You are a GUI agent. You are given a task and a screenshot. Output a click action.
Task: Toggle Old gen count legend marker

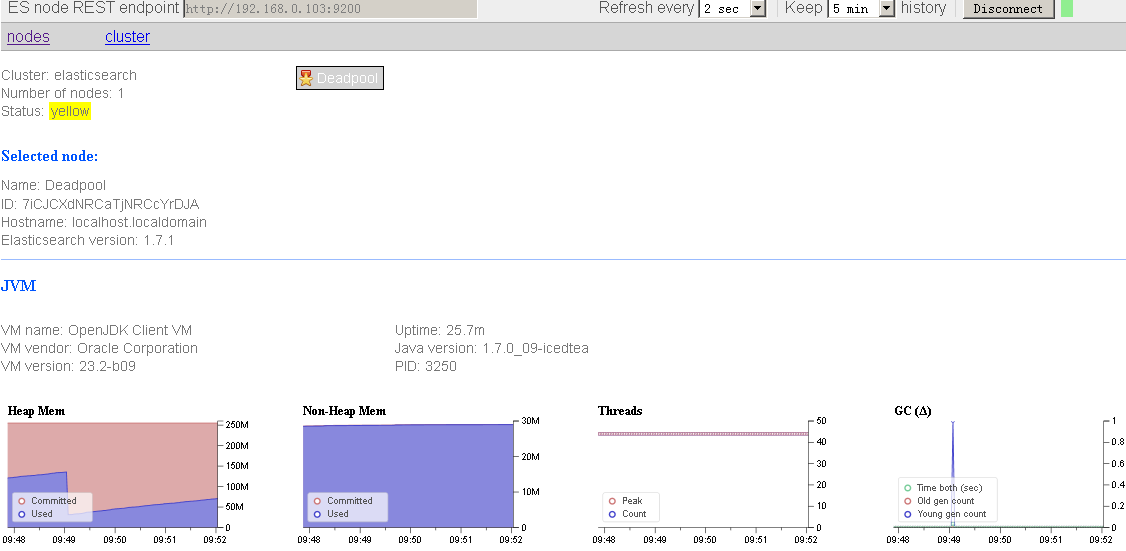[x=908, y=501]
